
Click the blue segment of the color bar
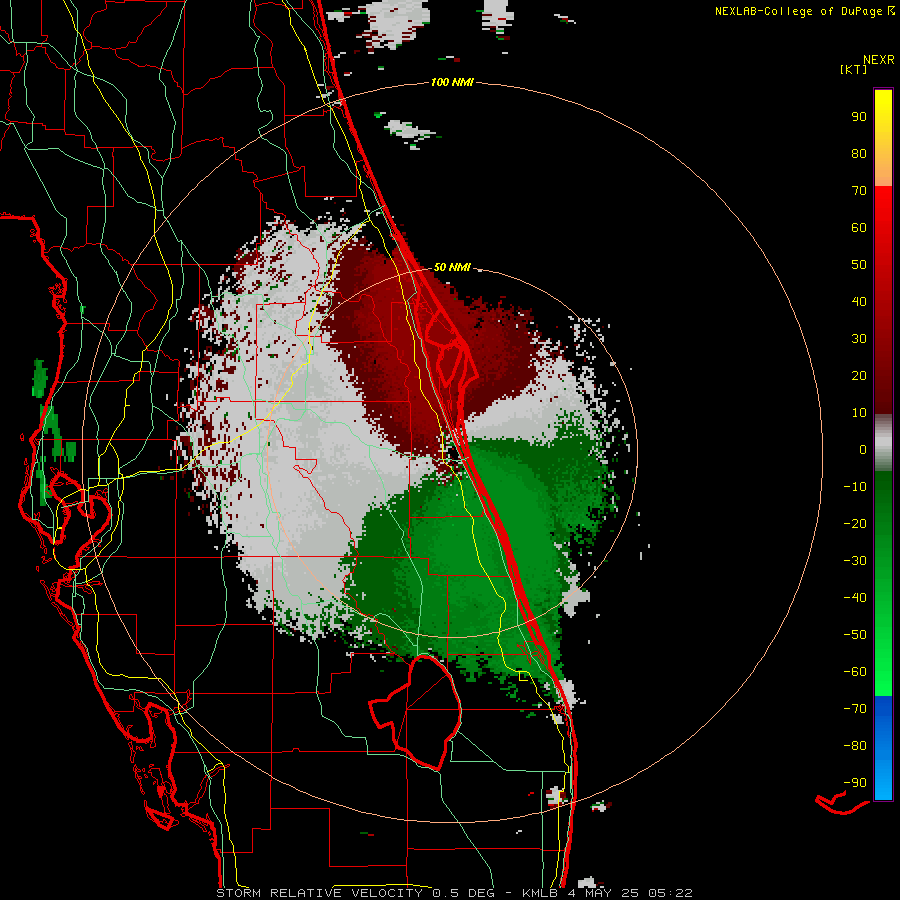[x=883, y=748]
